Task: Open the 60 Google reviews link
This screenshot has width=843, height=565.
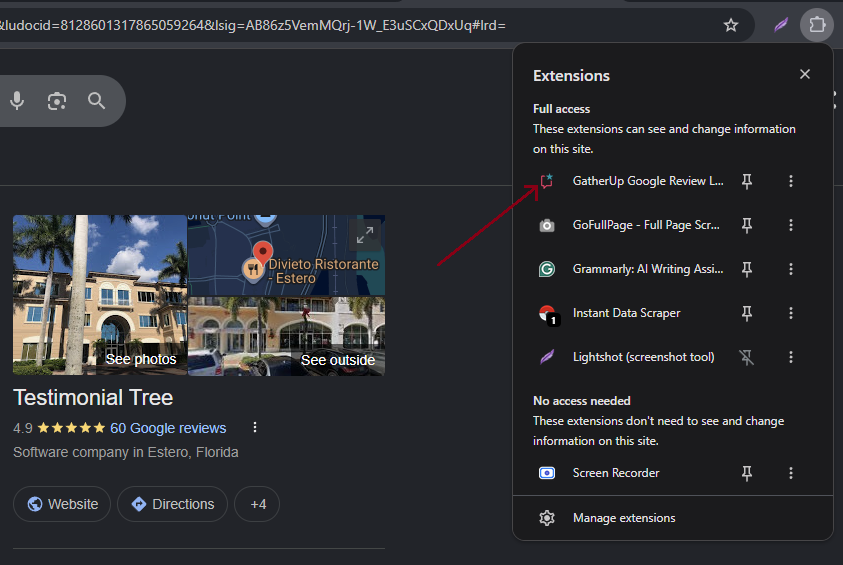Action: pyautogui.click(x=168, y=428)
